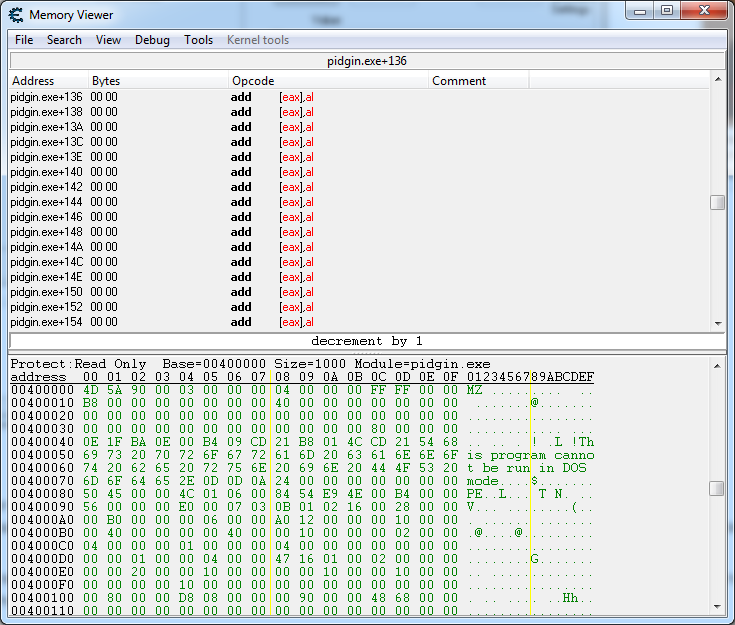The height and width of the screenshot is (625, 735).
Task: Click the Bytes column header
Action: coord(158,81)
